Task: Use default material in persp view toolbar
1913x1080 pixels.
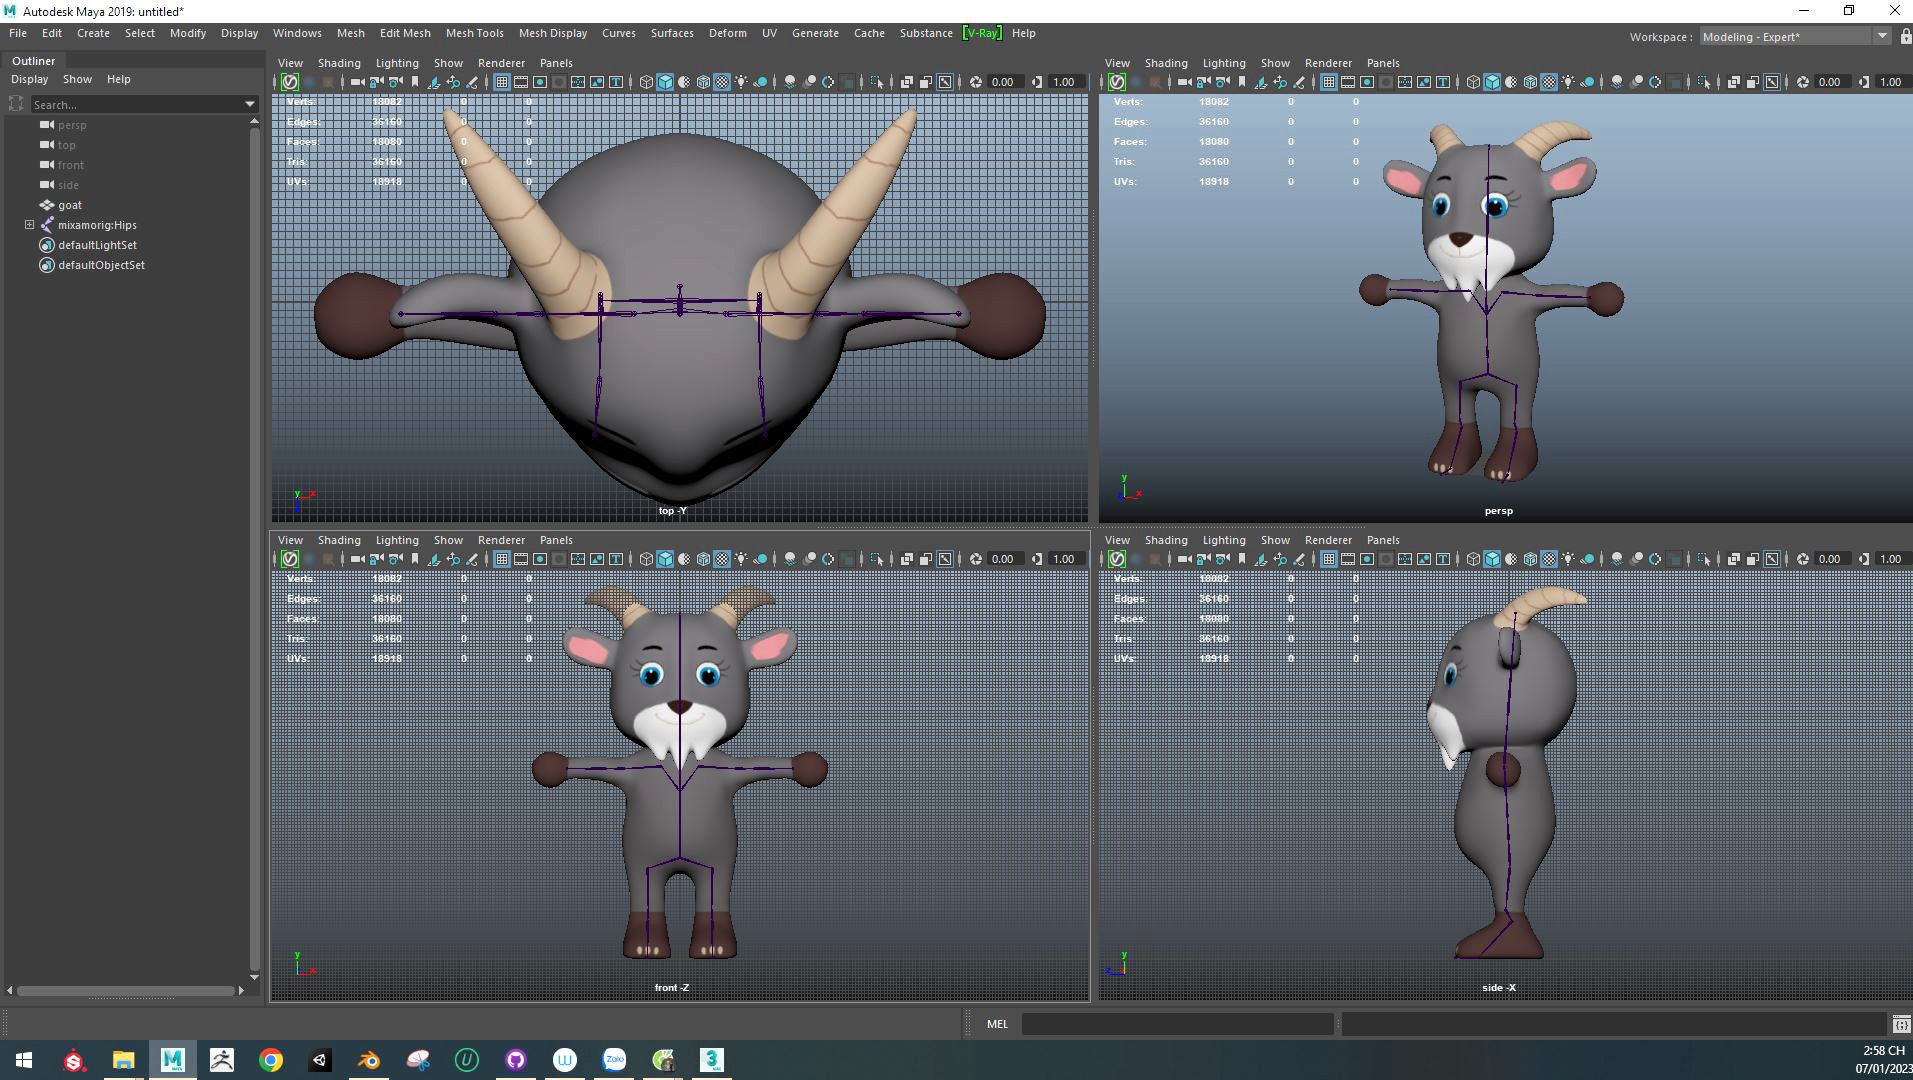Action: click(x=1511, y=82)
